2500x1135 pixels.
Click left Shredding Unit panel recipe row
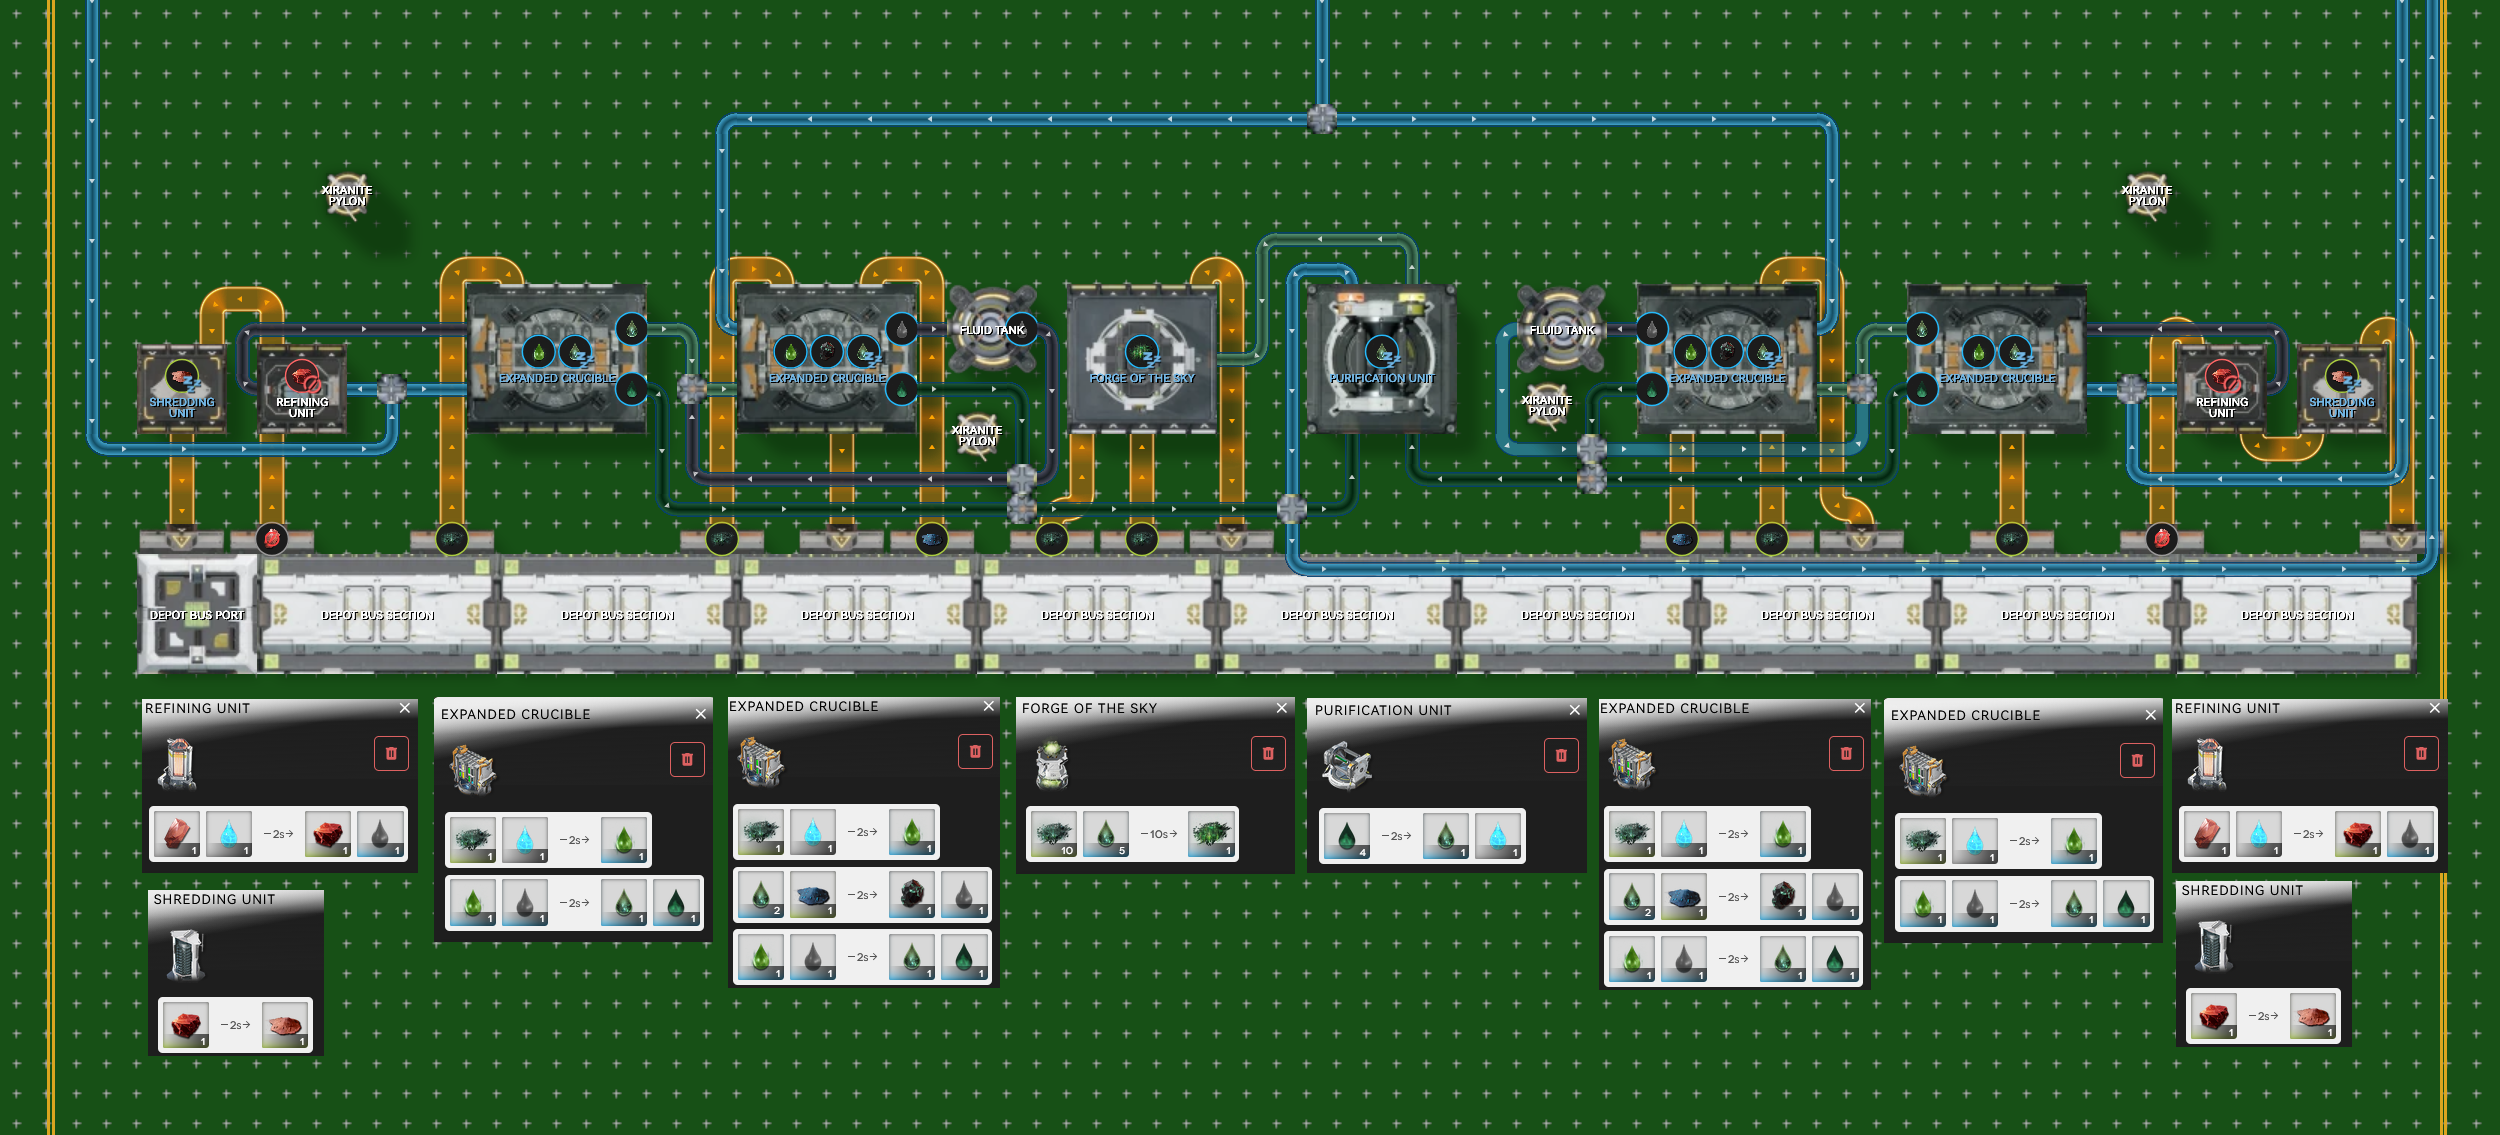(235, 1025)
